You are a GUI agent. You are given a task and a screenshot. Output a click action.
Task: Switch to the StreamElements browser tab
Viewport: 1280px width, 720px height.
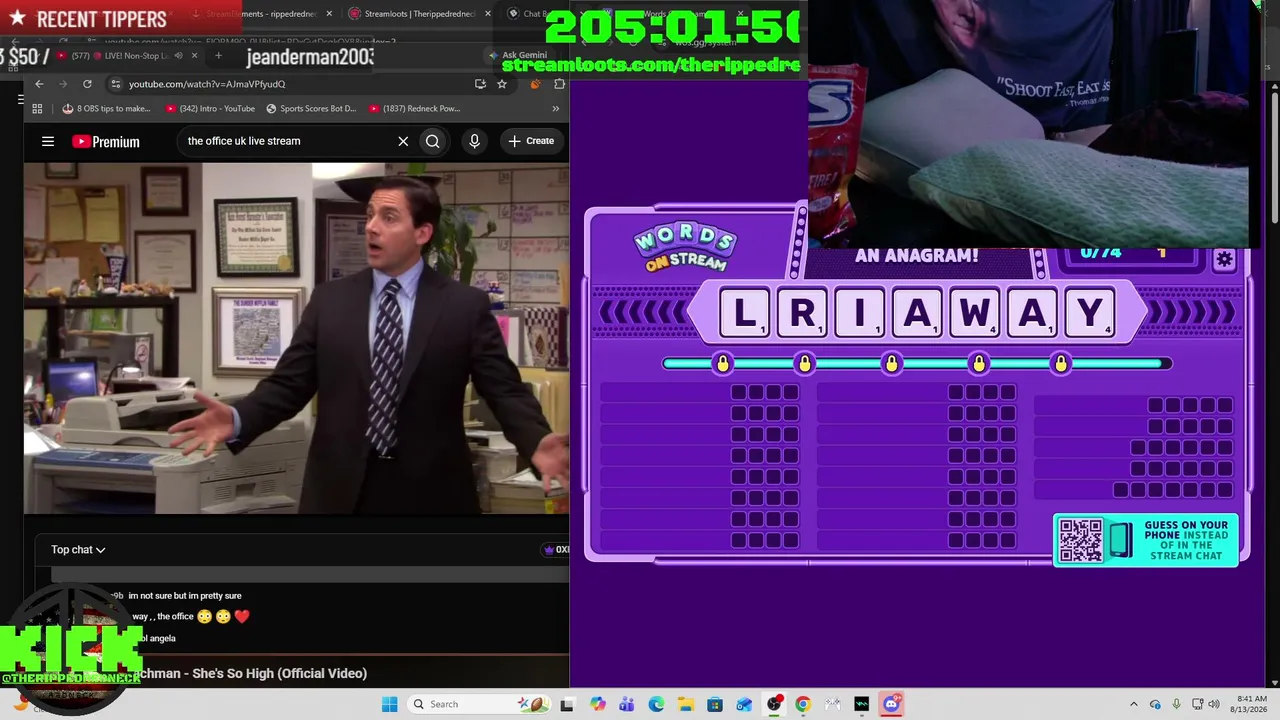click(x=262, y=14)
